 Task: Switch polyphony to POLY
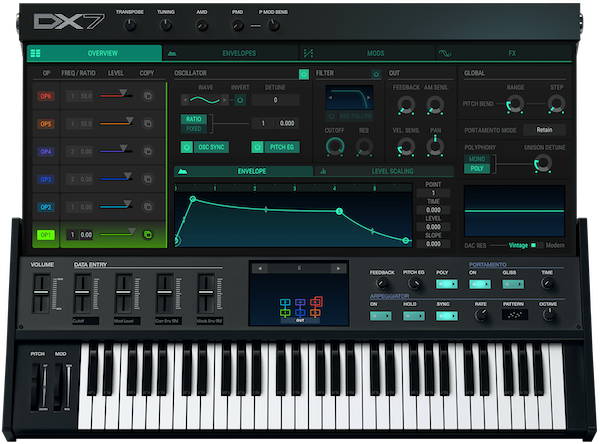tap(477, 168)
